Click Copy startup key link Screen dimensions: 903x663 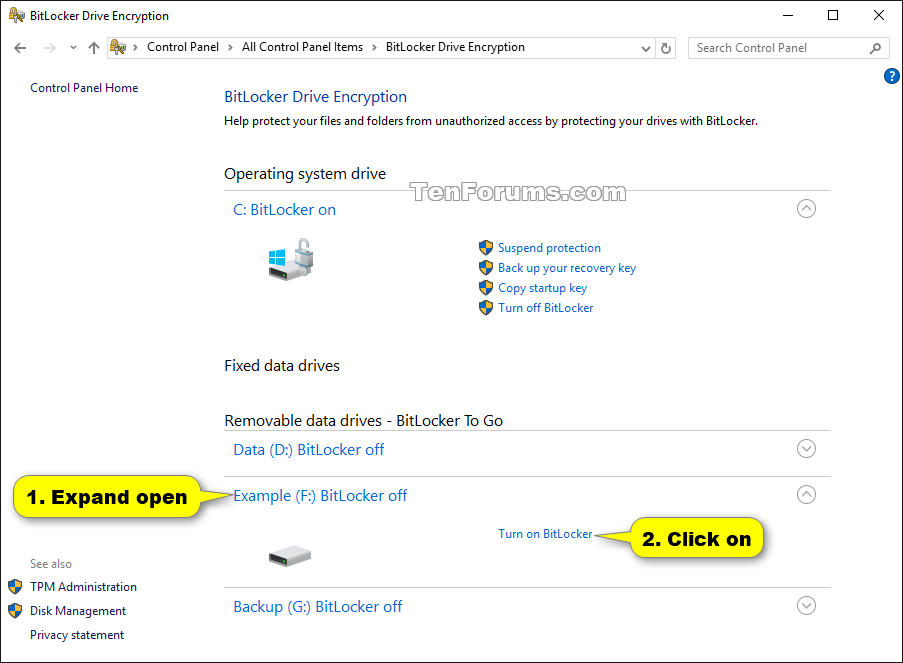542,287
